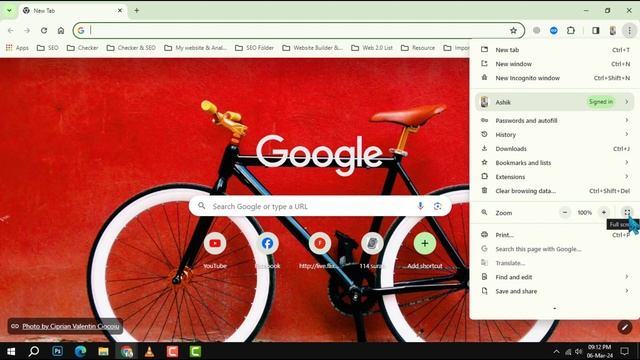Open File Explorer from taskbar

[x=103, y=351]
